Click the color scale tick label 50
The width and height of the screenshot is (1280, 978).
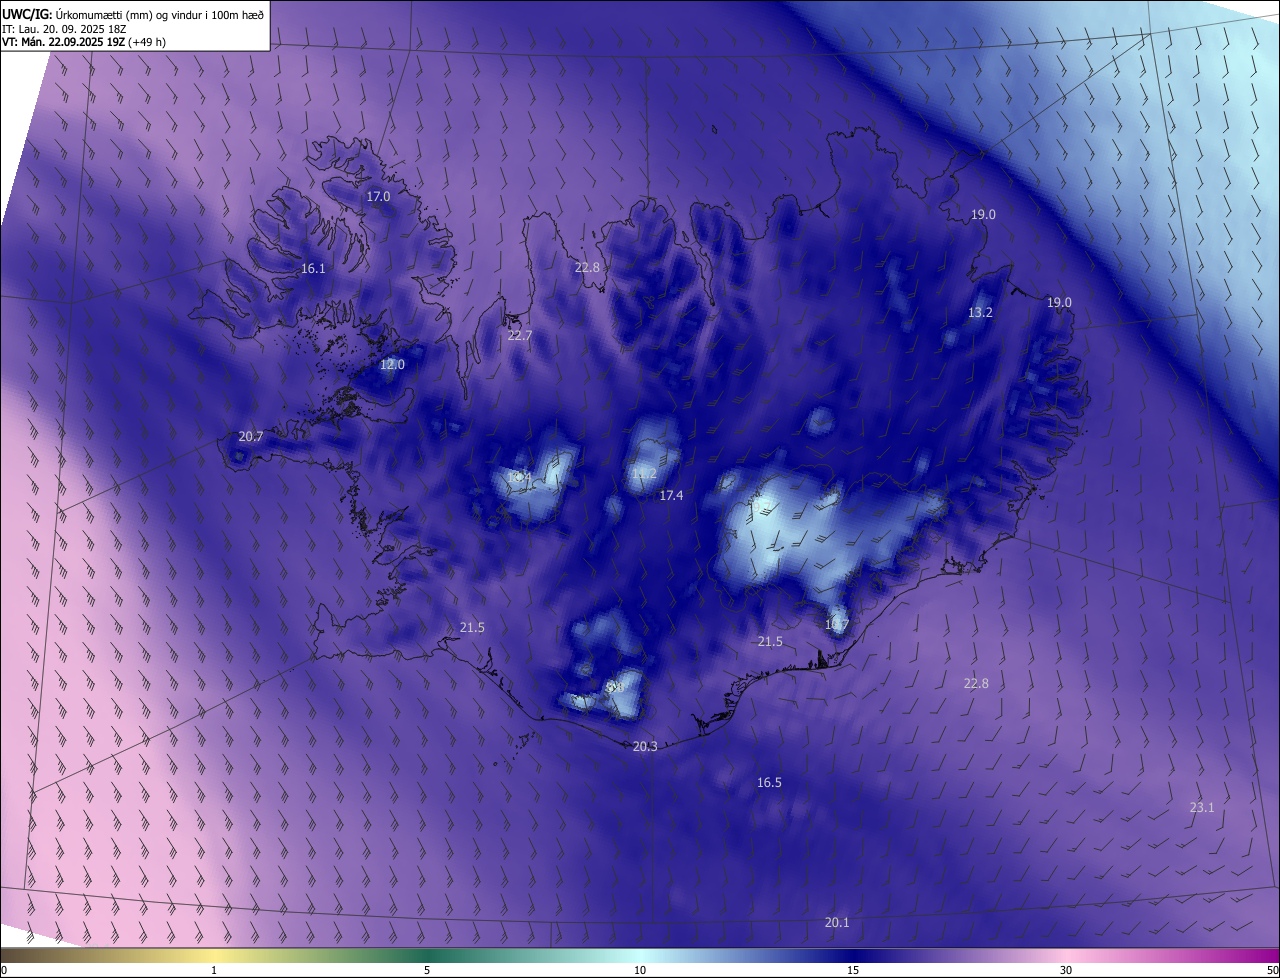(x=1272, y=970)
